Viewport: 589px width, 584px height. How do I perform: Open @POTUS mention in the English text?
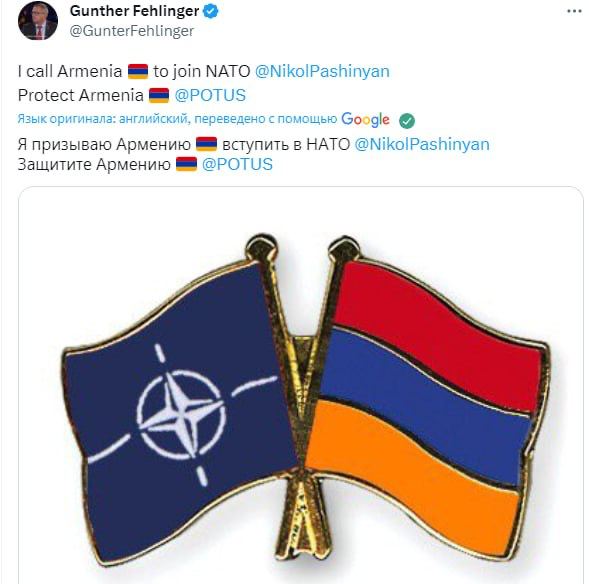coord(210,95)
